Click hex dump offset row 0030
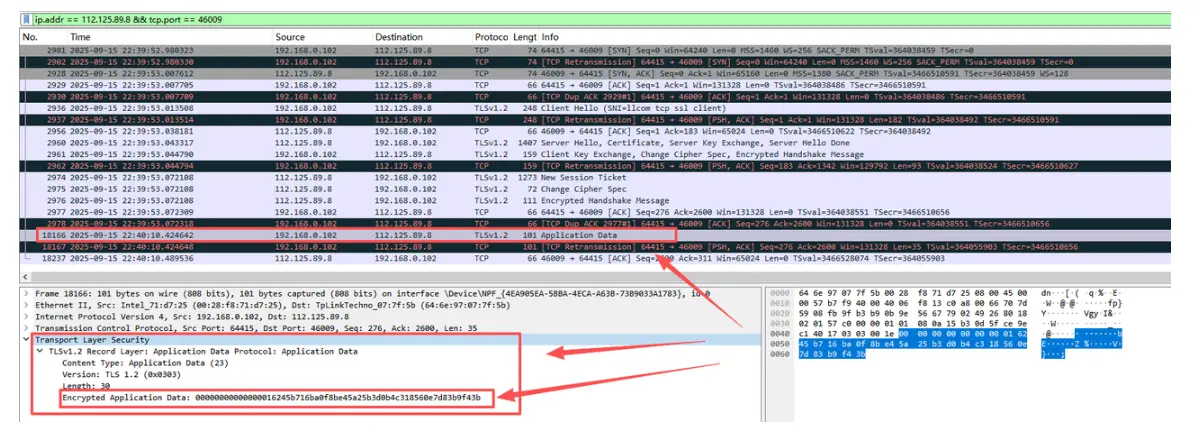The height and width of the screenshot is (448, 1197). click(779, 324)
